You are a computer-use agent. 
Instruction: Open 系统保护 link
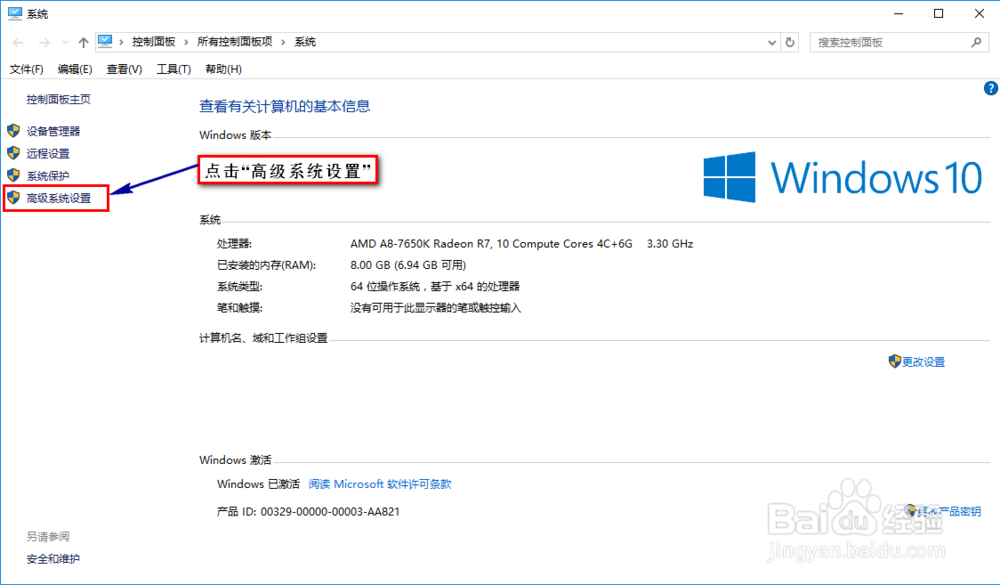click(48, 176)
